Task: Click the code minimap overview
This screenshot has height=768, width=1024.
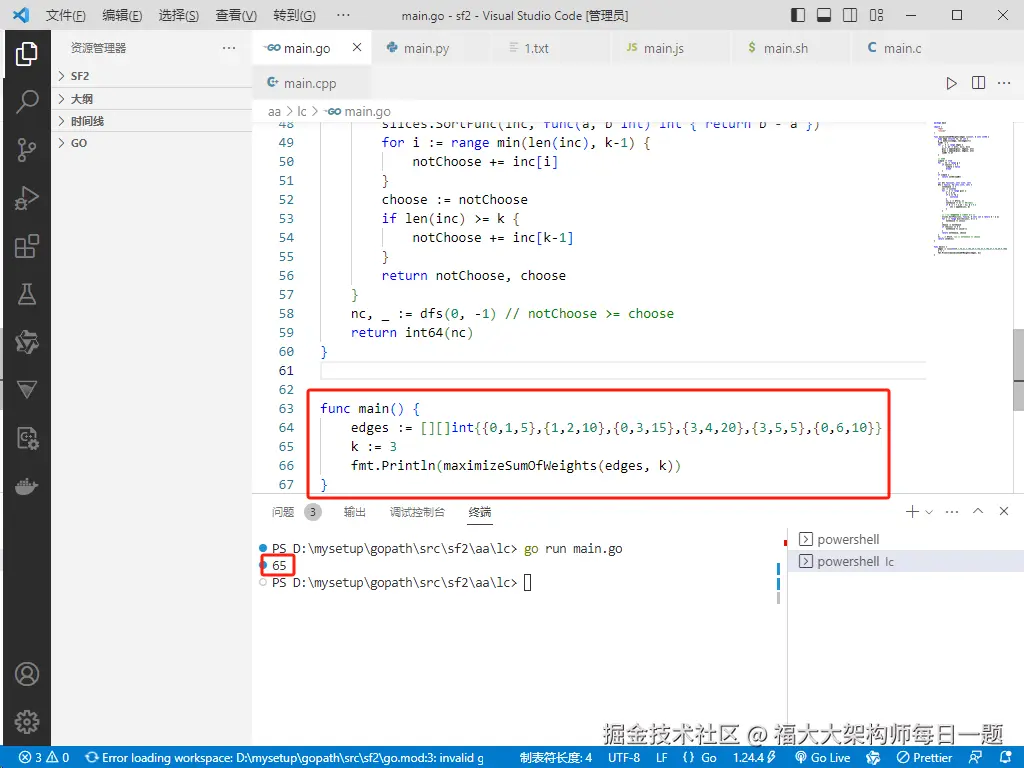Action: click(x=969, y=188)
